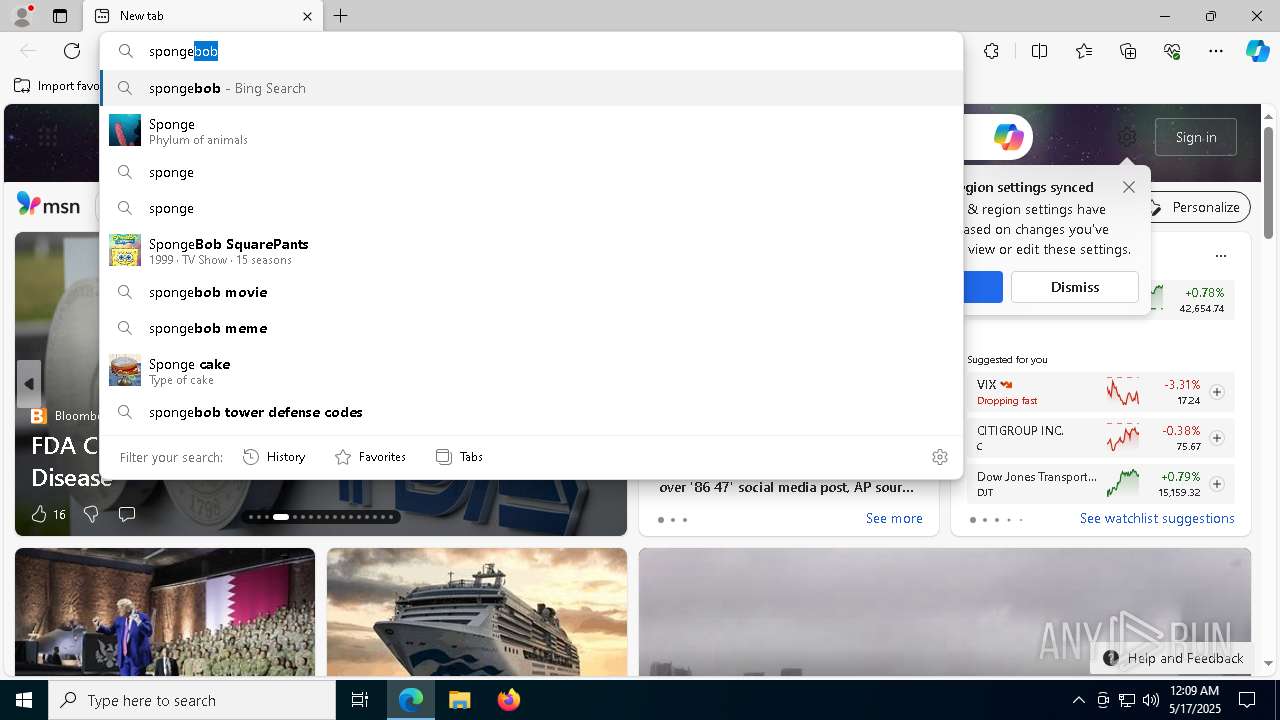Open Help and Feedback button
The width and height of the screenshot is (1280, 720).
(1172, 658)
